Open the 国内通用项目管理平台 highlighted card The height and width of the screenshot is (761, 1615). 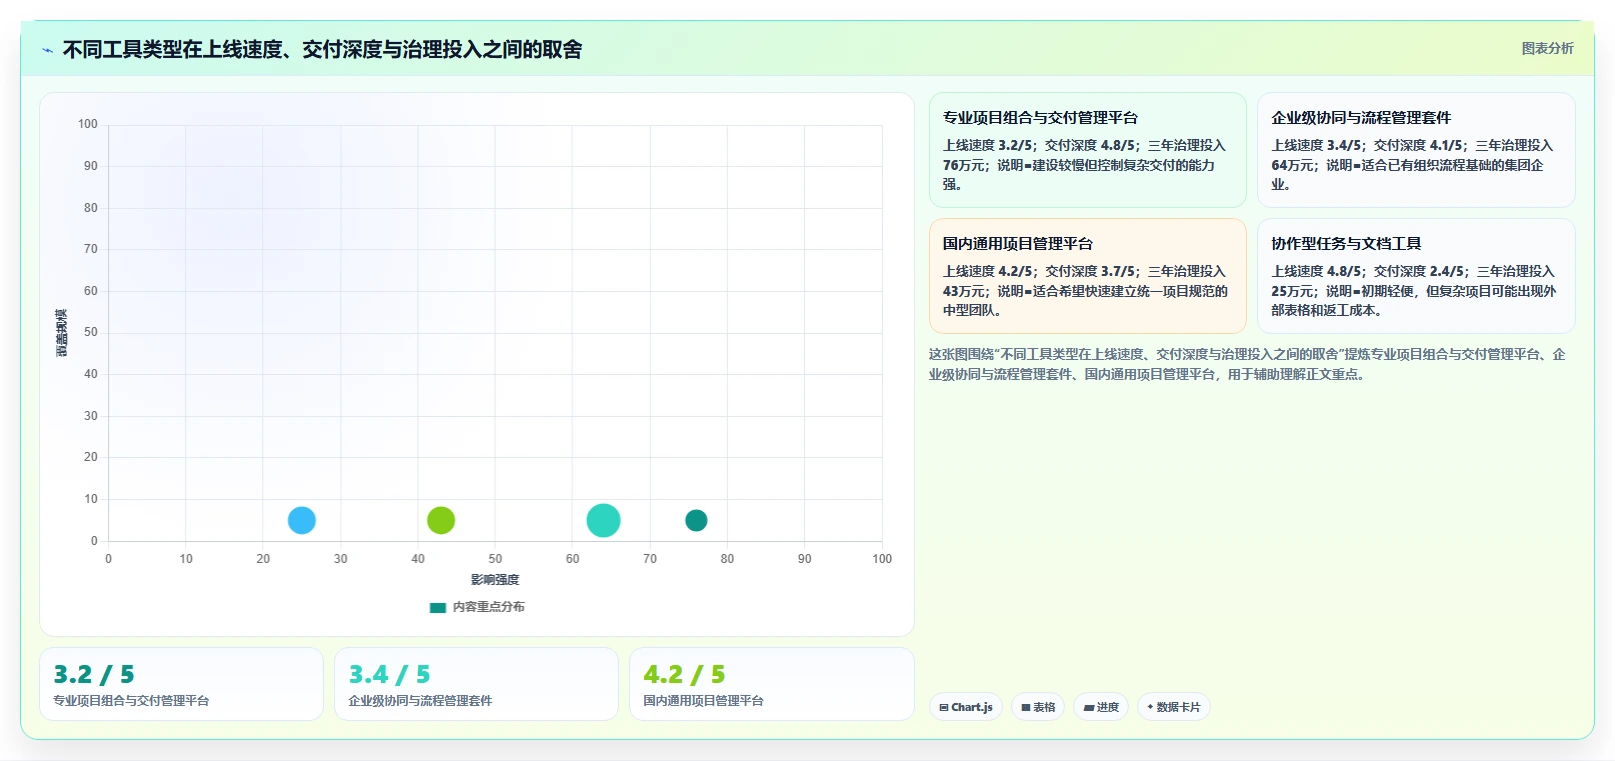(x=1087, y=276)
